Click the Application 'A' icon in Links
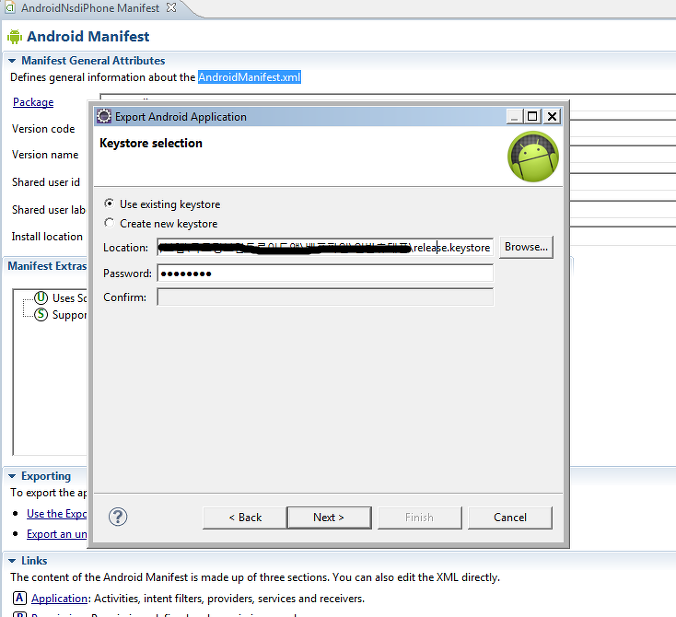The width and height of the screenshot is (676, 617). [x=19, y=598]
